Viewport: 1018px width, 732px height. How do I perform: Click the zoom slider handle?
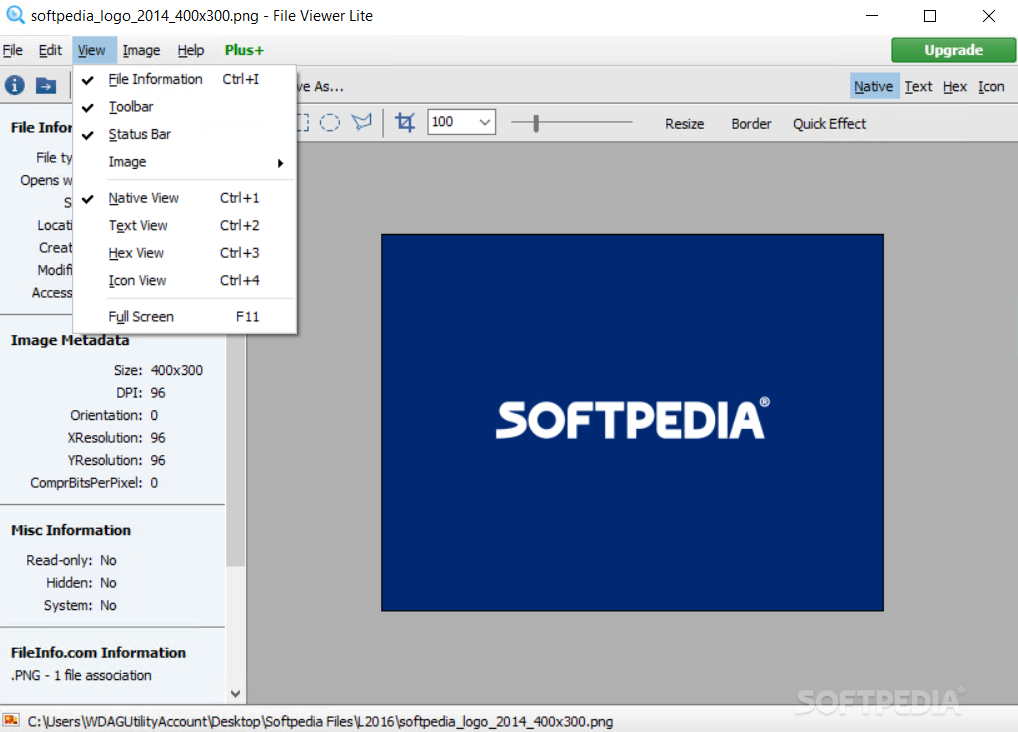[536, 123]
